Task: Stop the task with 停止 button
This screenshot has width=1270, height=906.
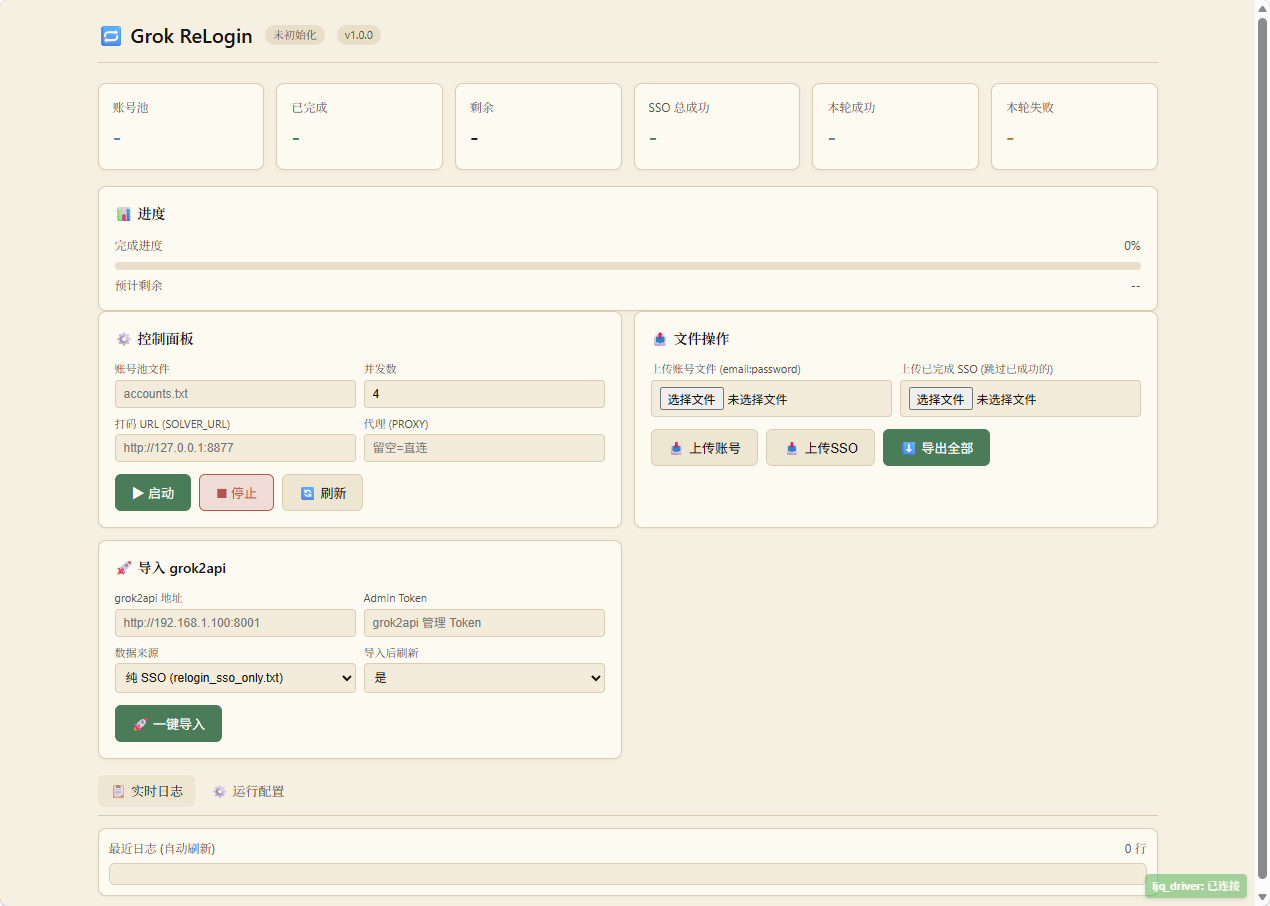Action: pyautogui.click(x=236, y=493)
